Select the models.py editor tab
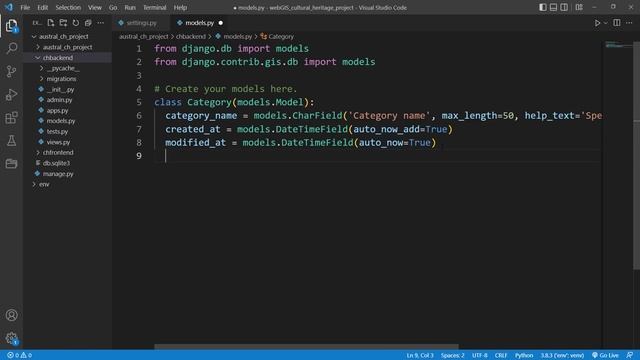This screenshot has height=360, width=640. (x=199, y=23)
